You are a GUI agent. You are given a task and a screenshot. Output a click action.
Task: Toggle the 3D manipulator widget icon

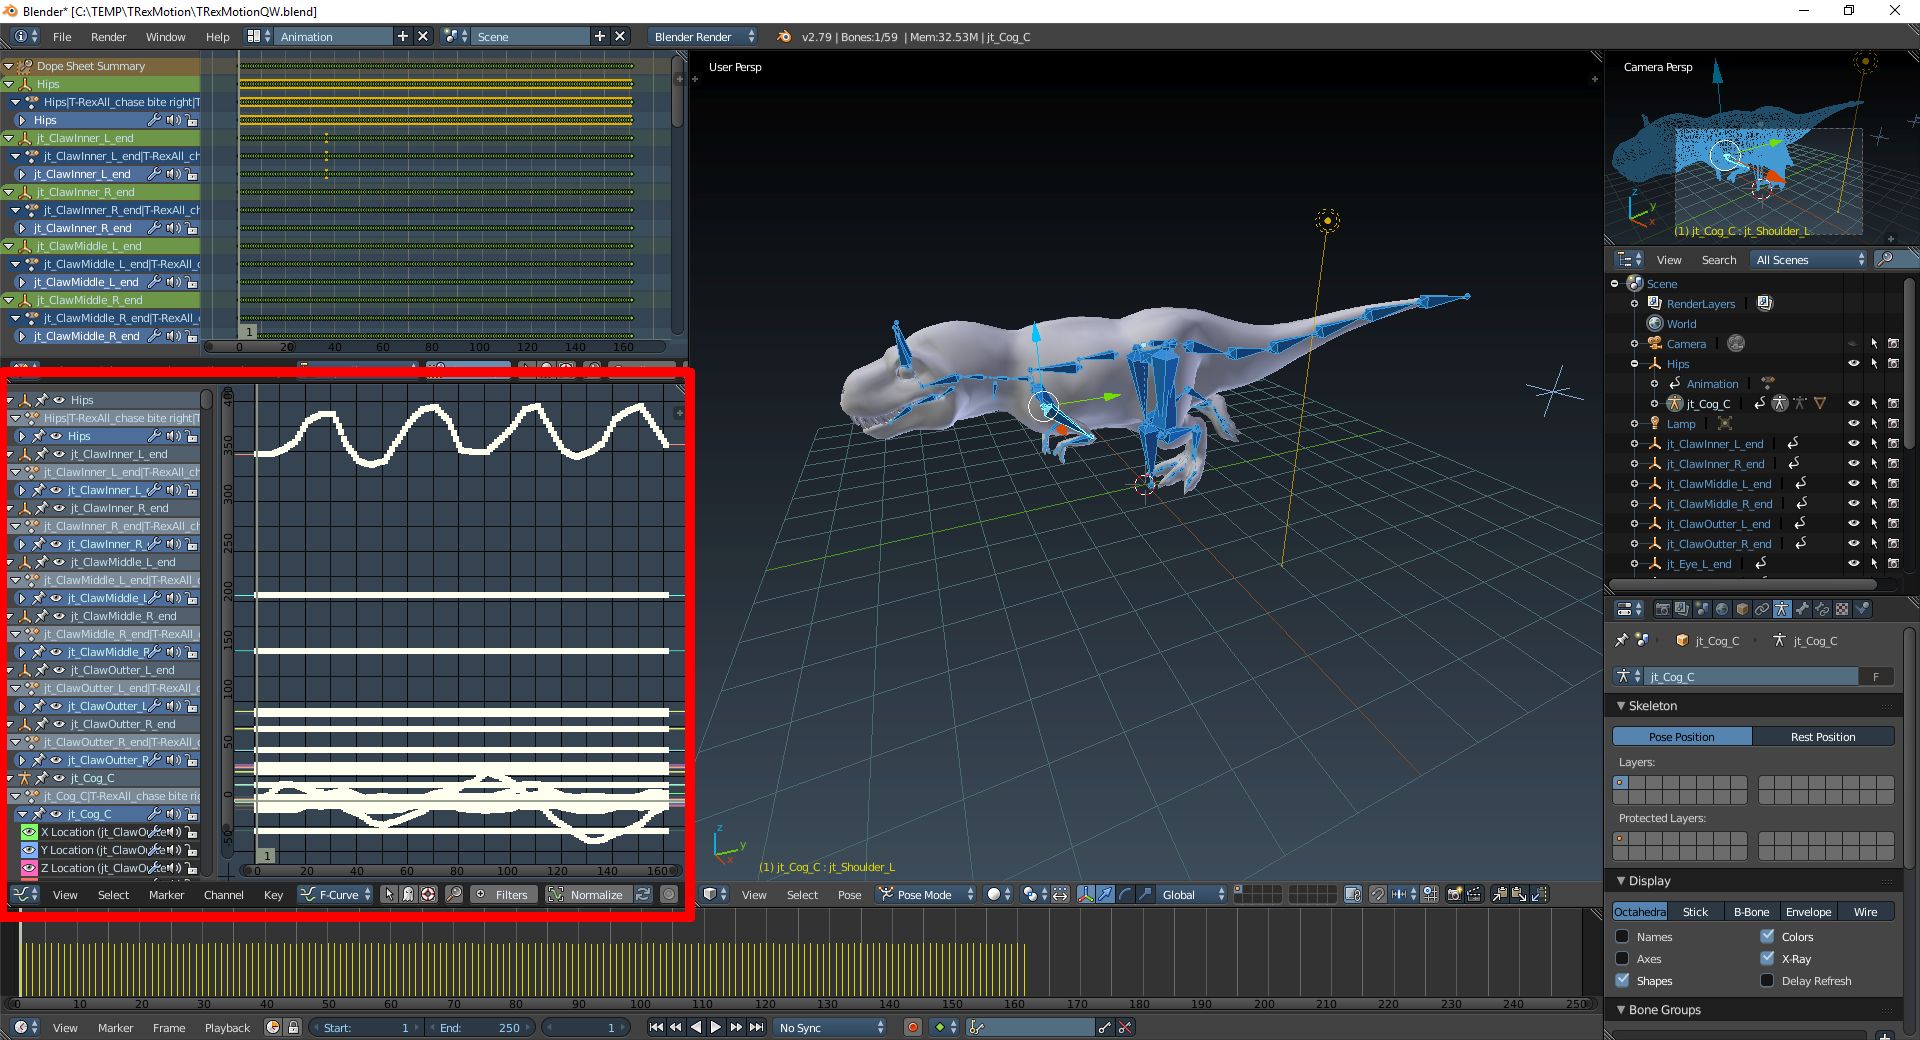tap(1086, 895)
